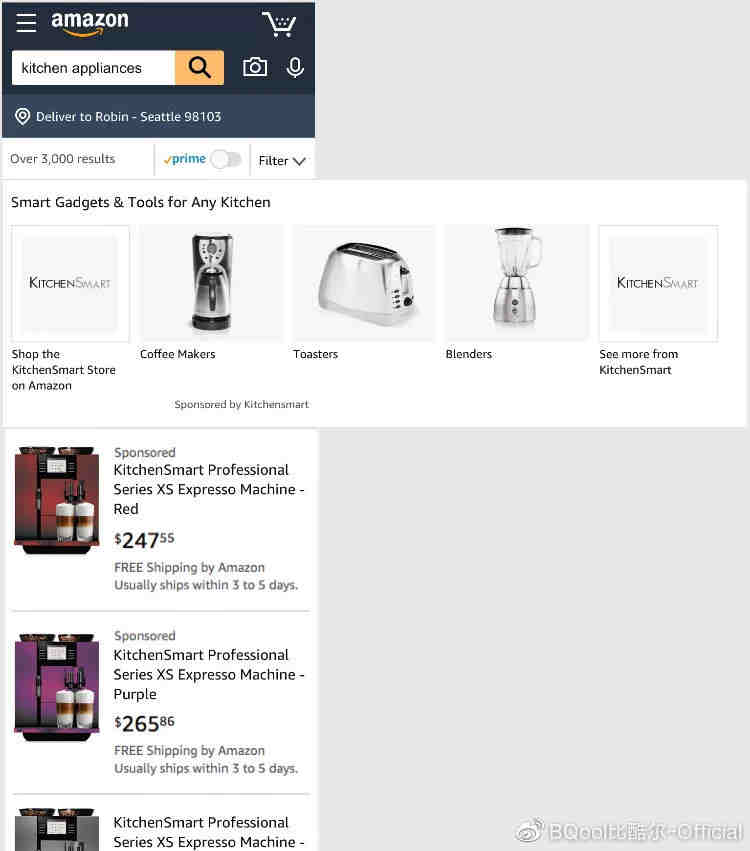750x851 pixels.
Task: Select the Coffee Makers category
Action: click(177, 354)
